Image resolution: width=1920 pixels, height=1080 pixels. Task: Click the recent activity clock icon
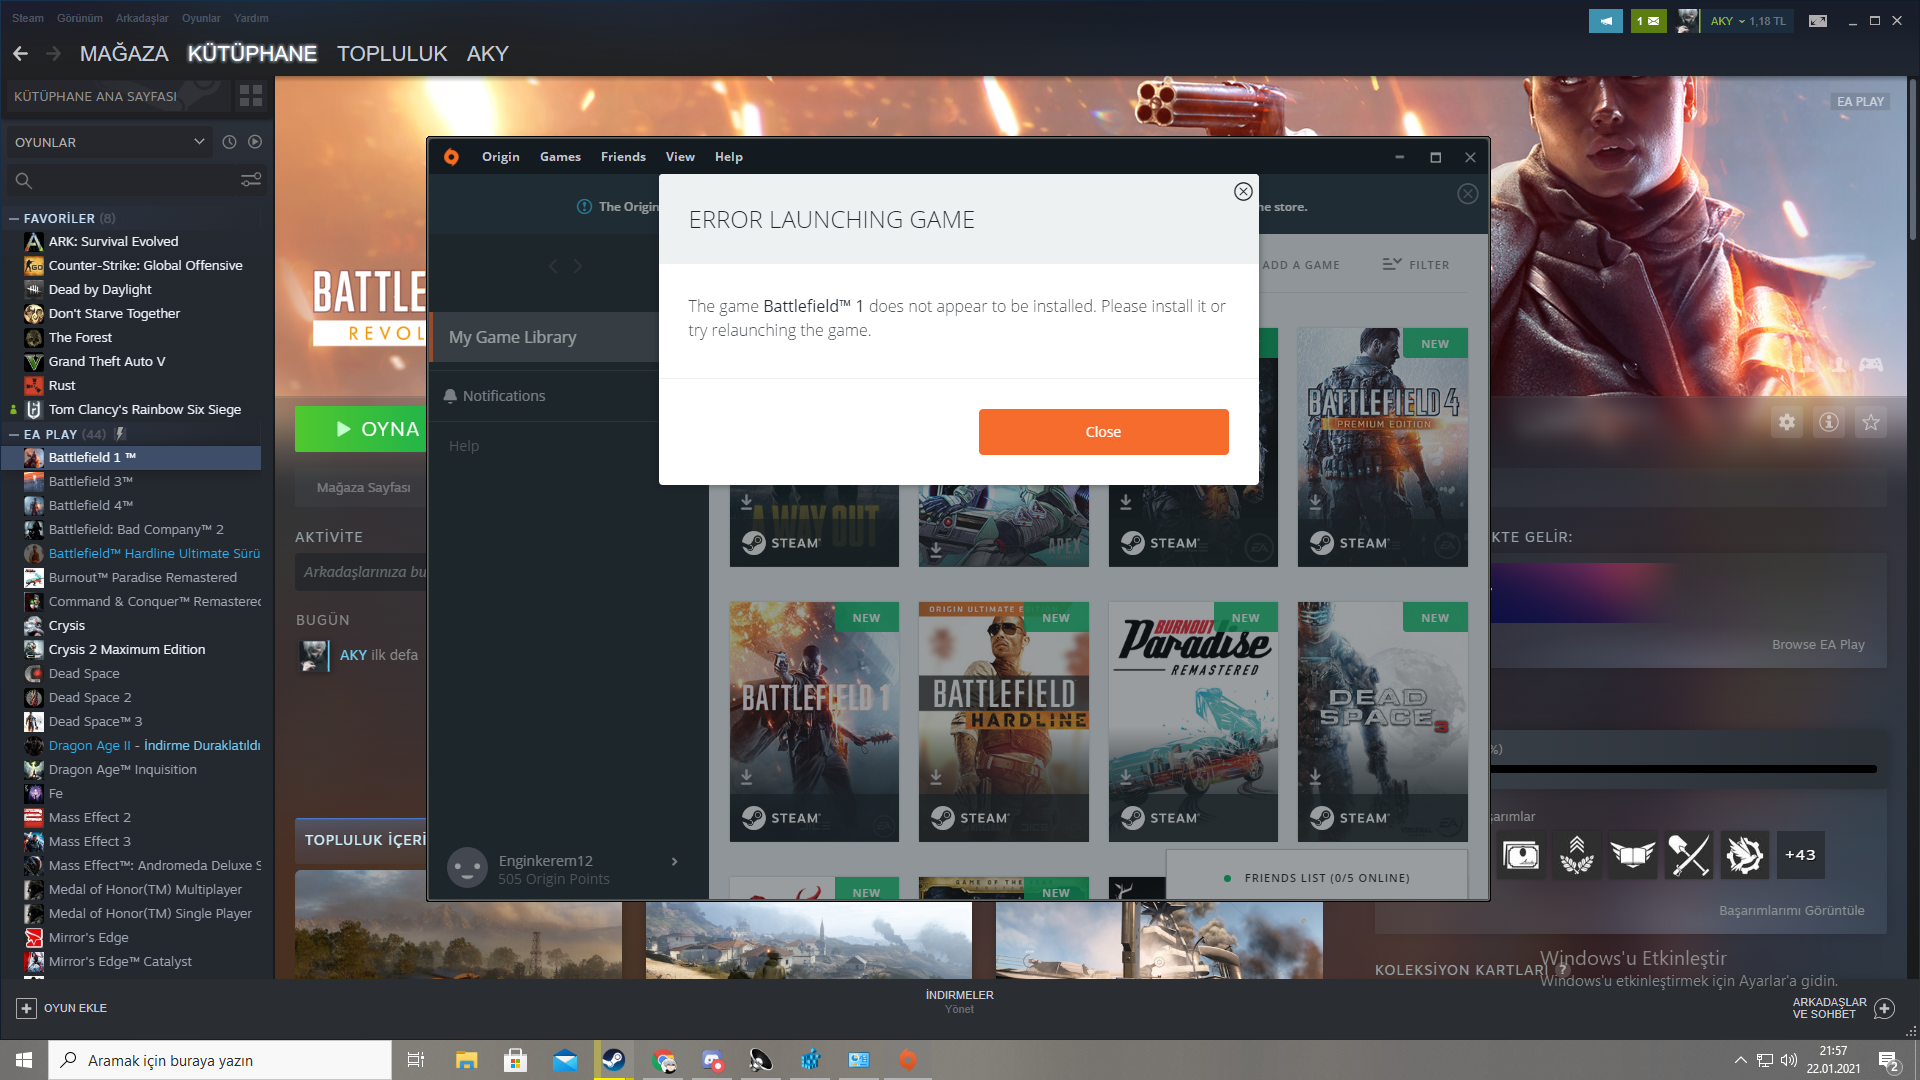pyautogui.click(x=229, y=142)
